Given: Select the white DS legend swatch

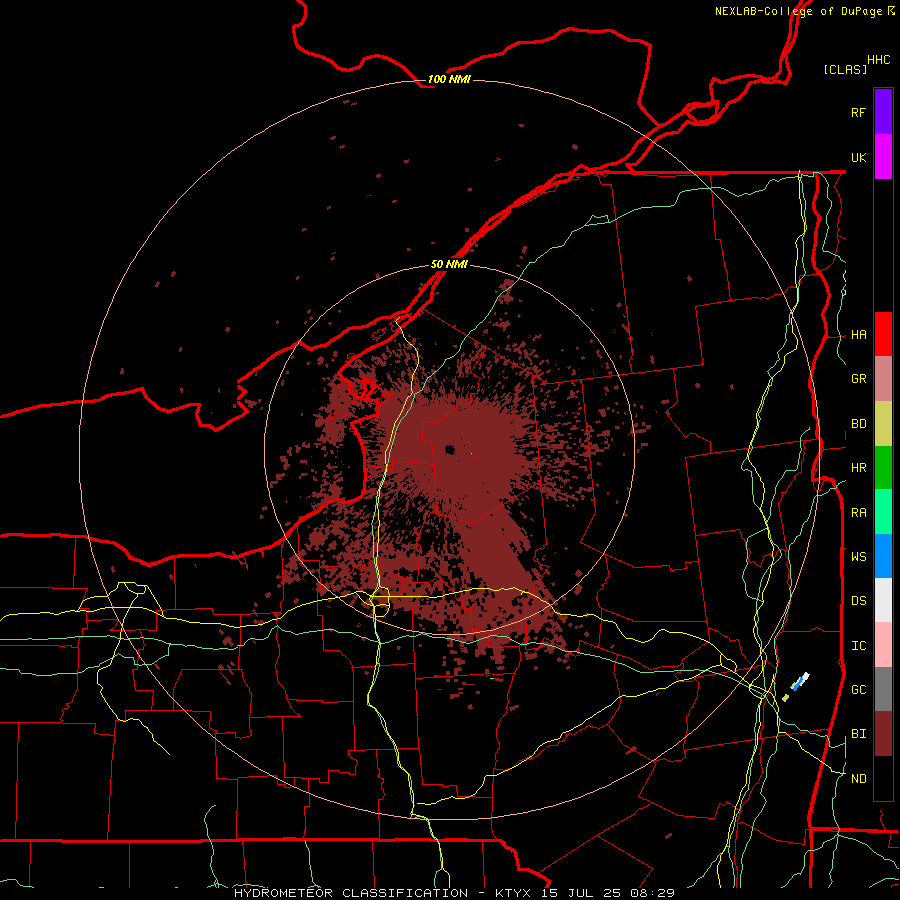Looking at the screenshot, I should click(883, 600).
